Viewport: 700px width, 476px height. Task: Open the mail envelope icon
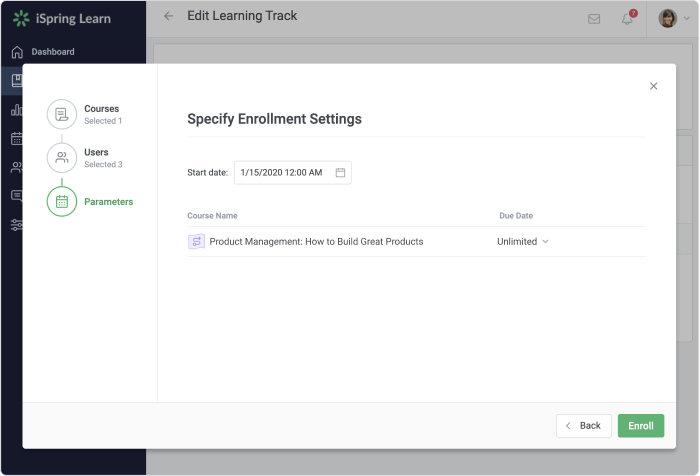pos(594,19)
